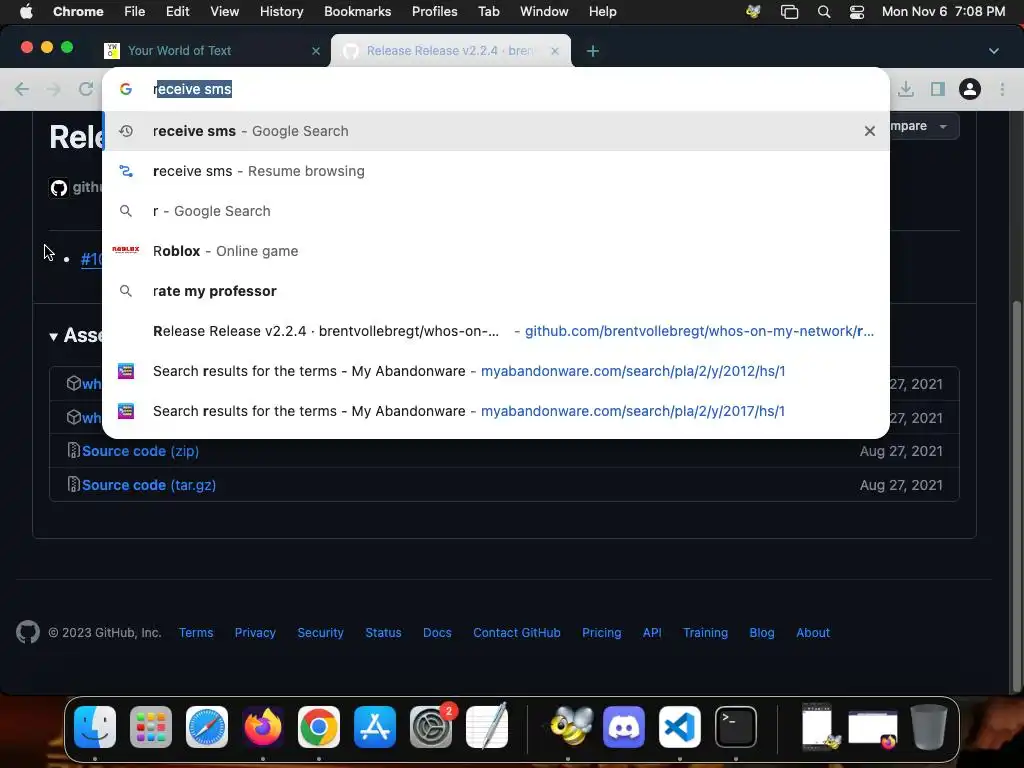Open Spotlight search in menu bar

tap(824, 12)
